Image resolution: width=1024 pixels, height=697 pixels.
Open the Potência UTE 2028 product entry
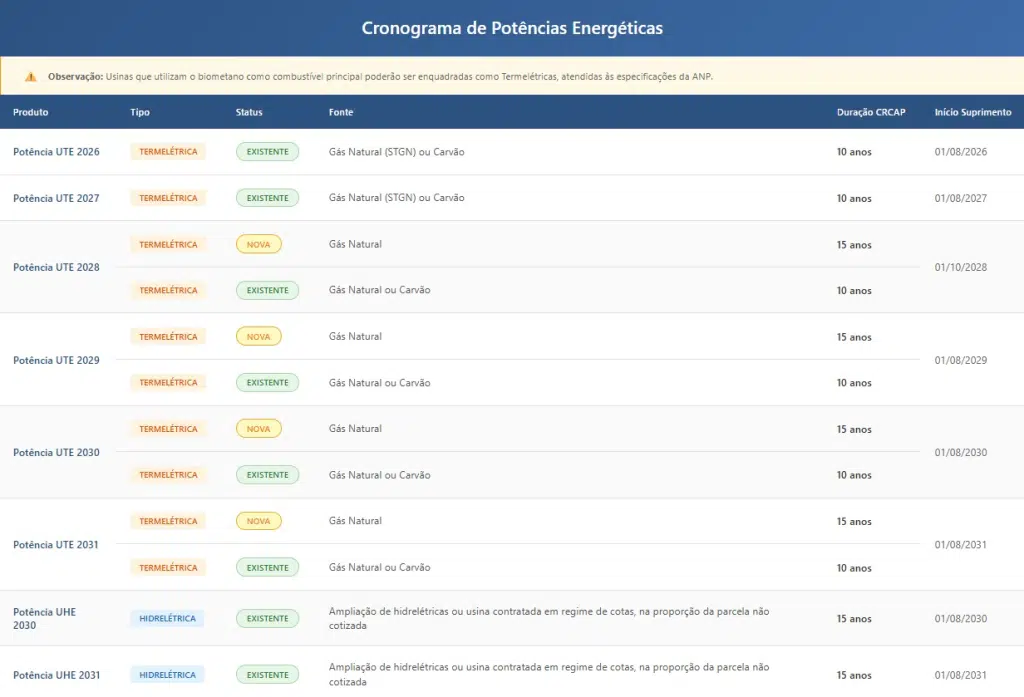click(x=56, y=267)
